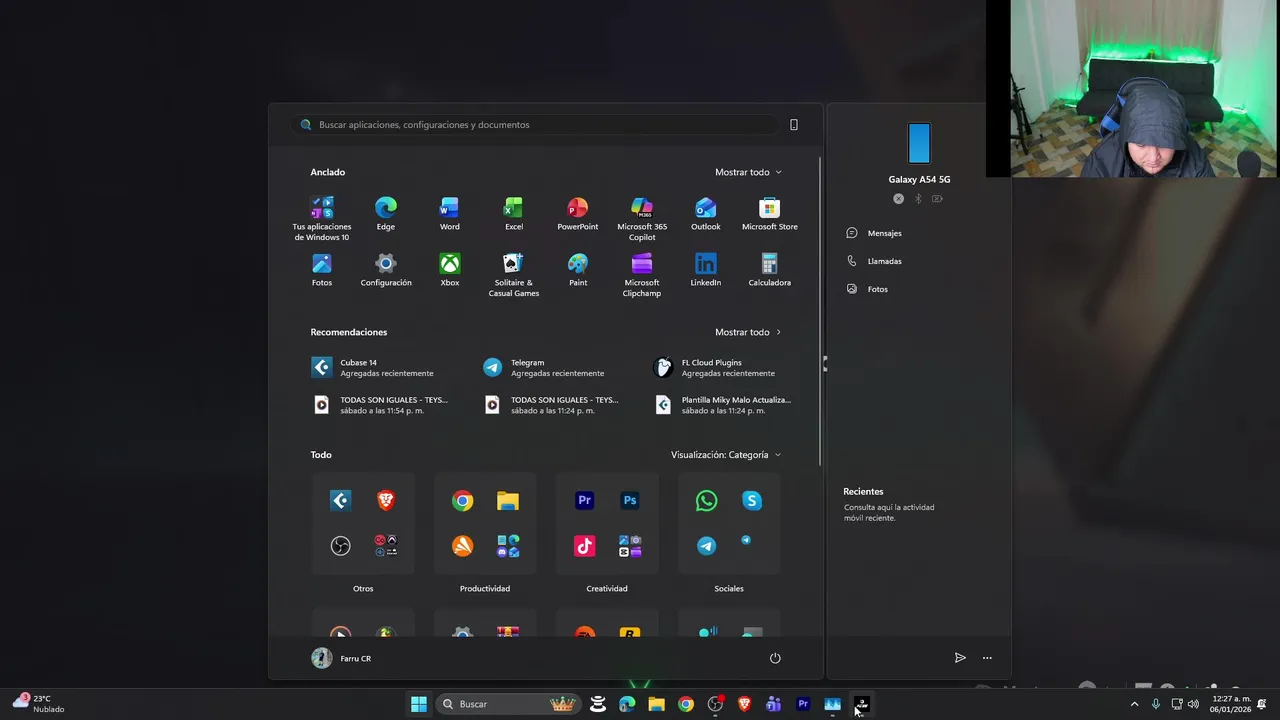Open Tus aplicaciones de Windows 10

click(322, 219)
